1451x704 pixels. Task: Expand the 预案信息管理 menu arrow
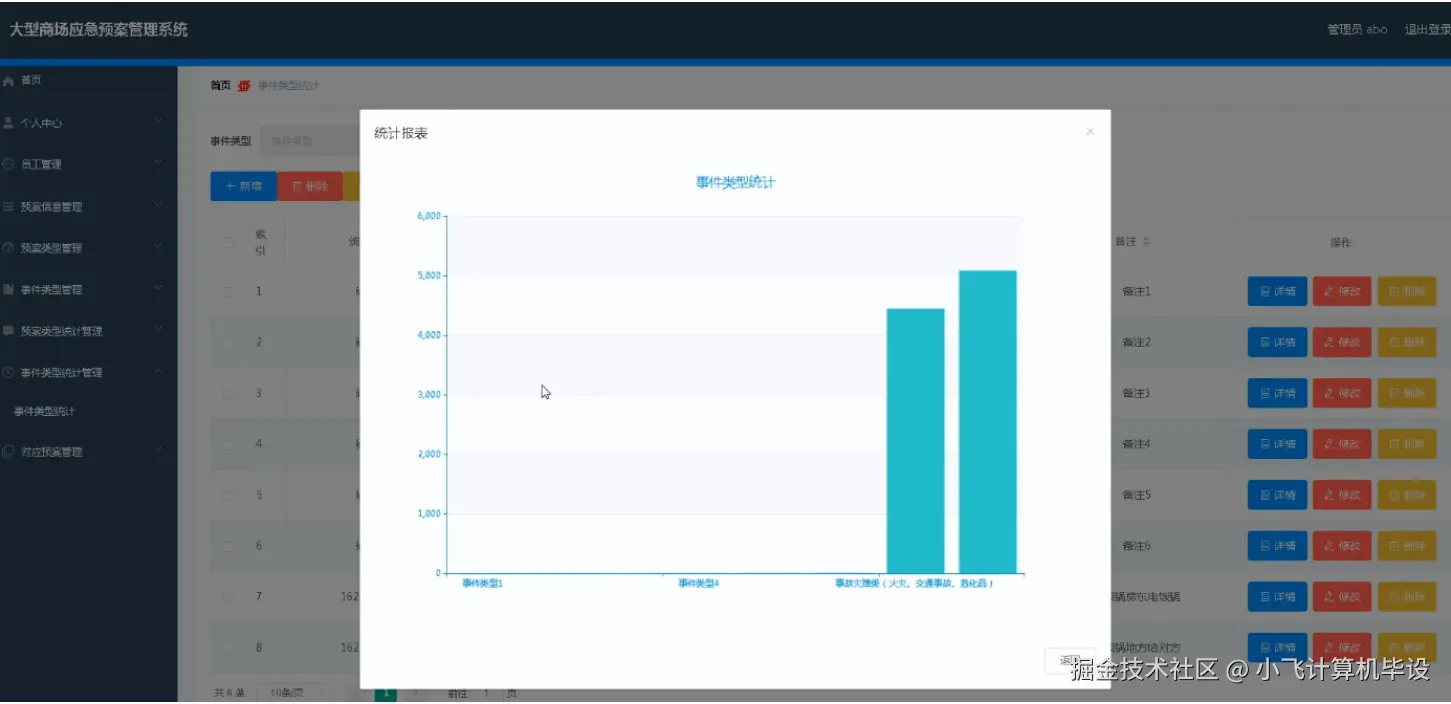pyautogui.click(x=158, y=206)
